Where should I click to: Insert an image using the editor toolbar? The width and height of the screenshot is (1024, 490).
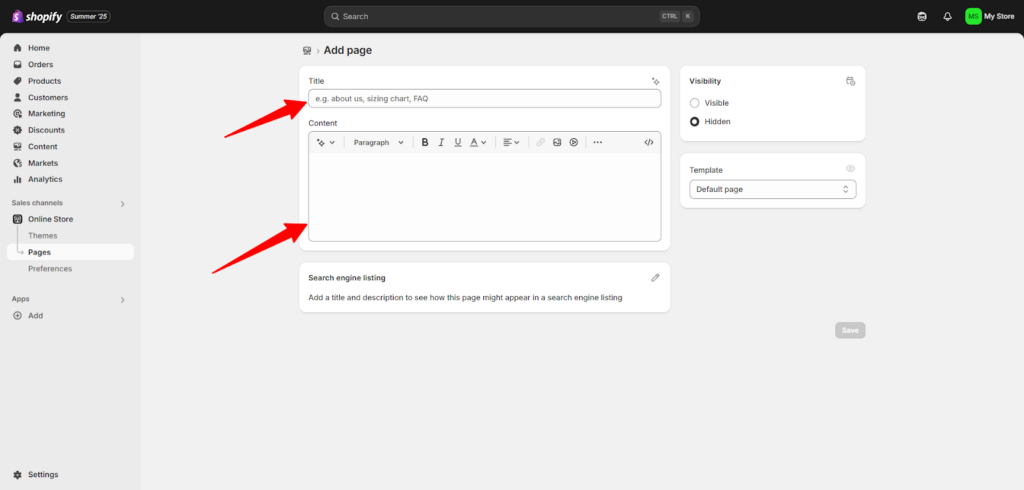pos(557,143)
